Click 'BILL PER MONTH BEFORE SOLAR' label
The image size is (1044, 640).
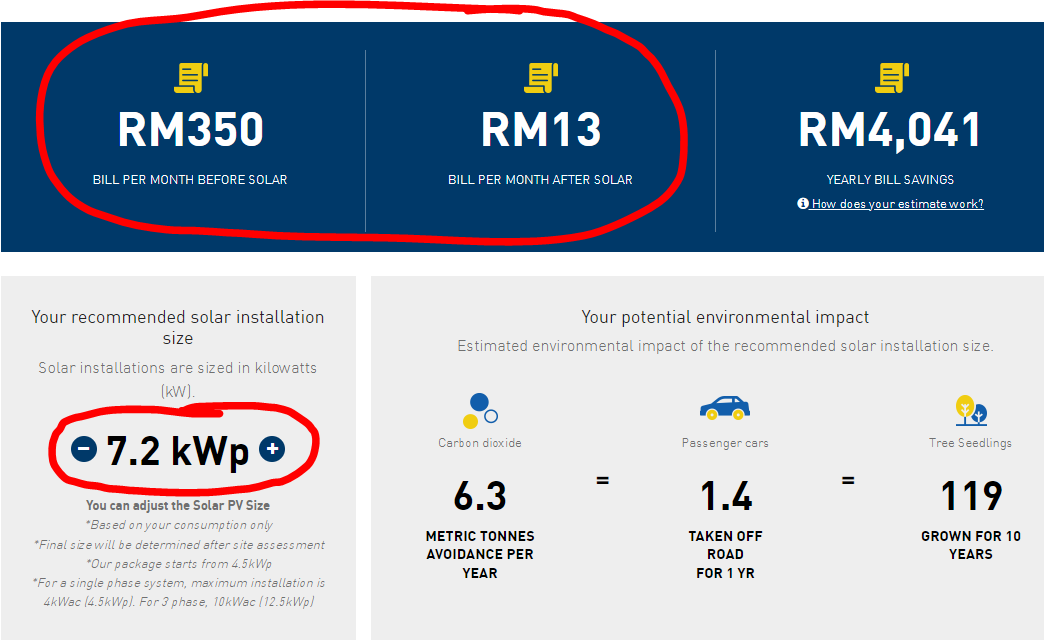click(190, 180)
